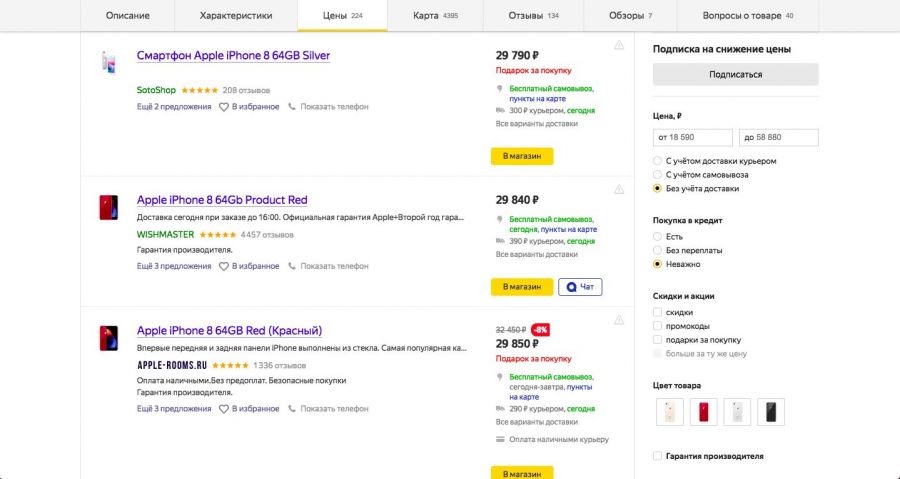This screenshot has height=479, width=900.
Task: Enable подарки за покупку checkbox
Action: tap(657, 340)
